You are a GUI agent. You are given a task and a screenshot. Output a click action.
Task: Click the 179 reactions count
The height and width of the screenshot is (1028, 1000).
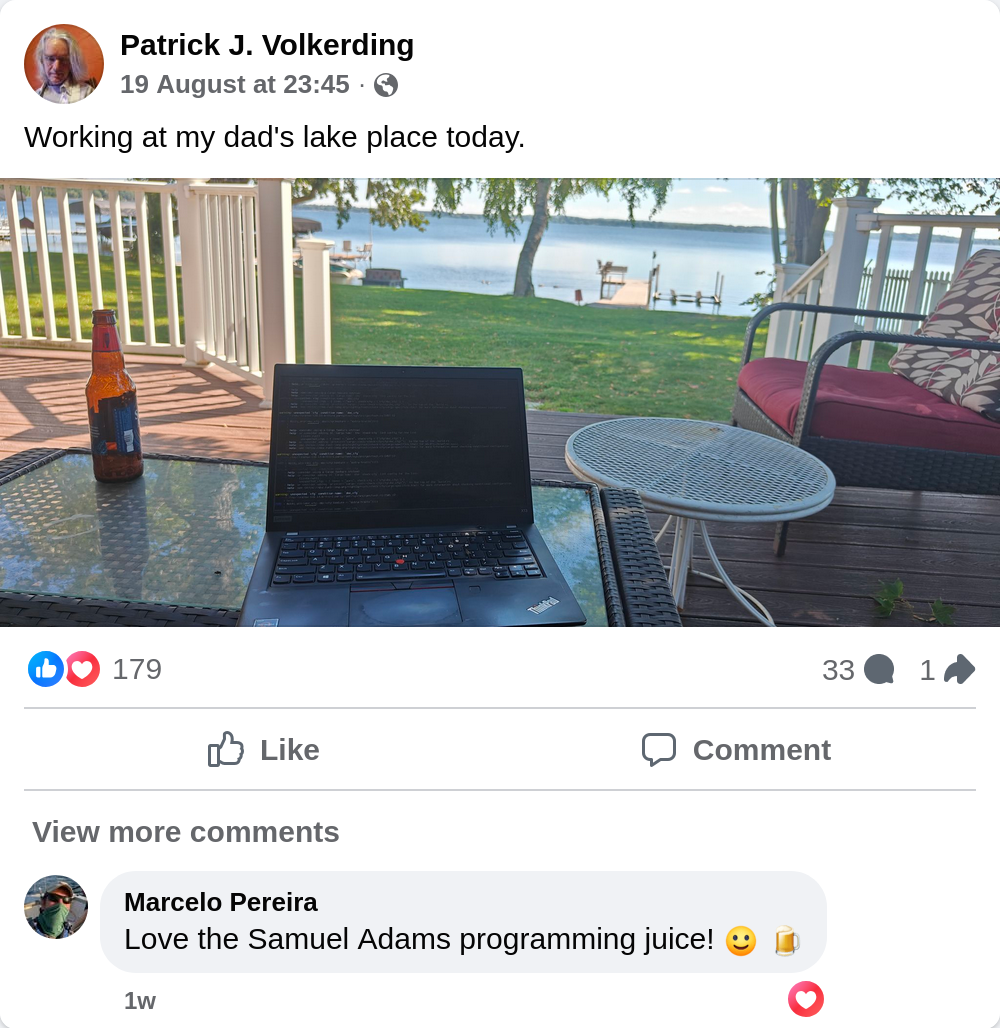point(137,669)
